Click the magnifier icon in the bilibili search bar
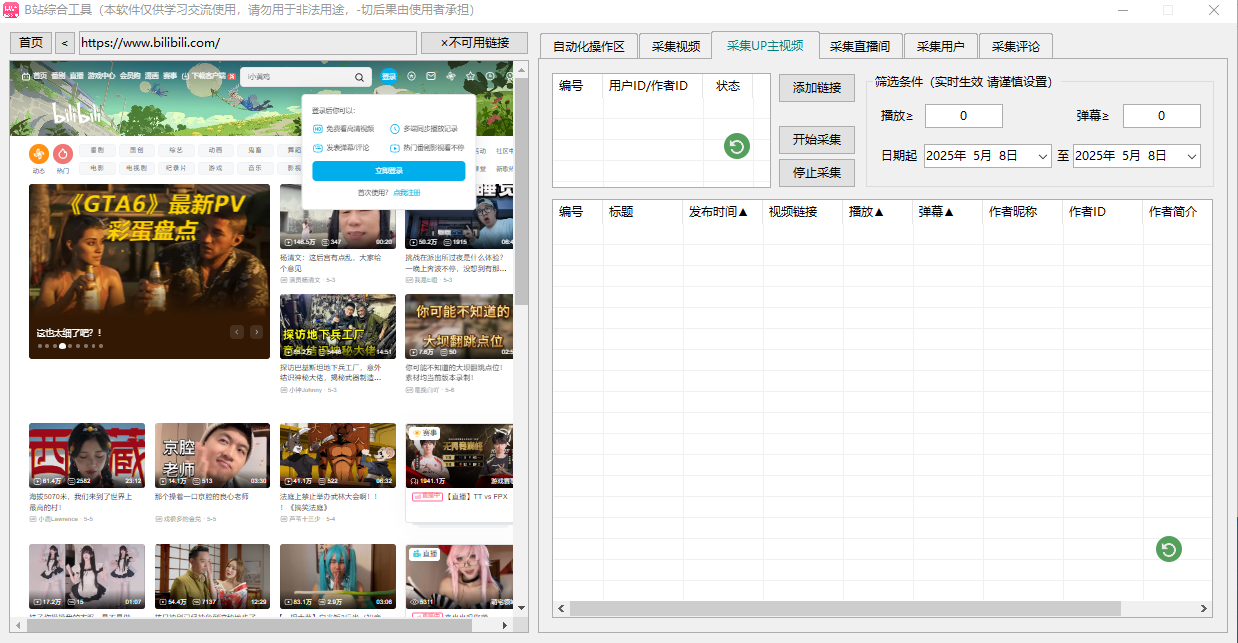This screenshot has height=643, width=1238. [359, 77]
